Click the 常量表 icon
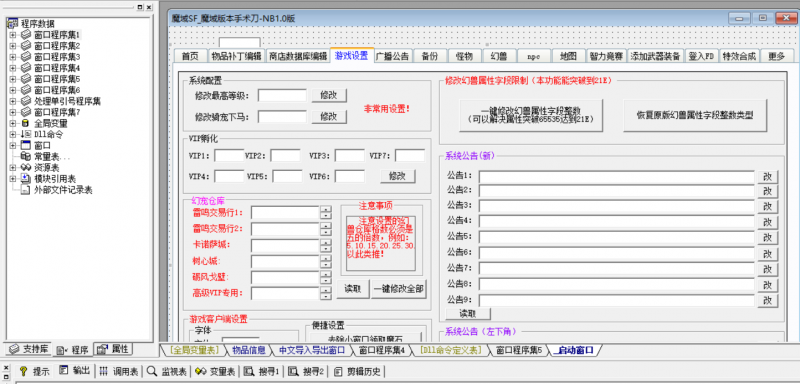The width and height of the screenshot is (800, 384). (26, 157)
